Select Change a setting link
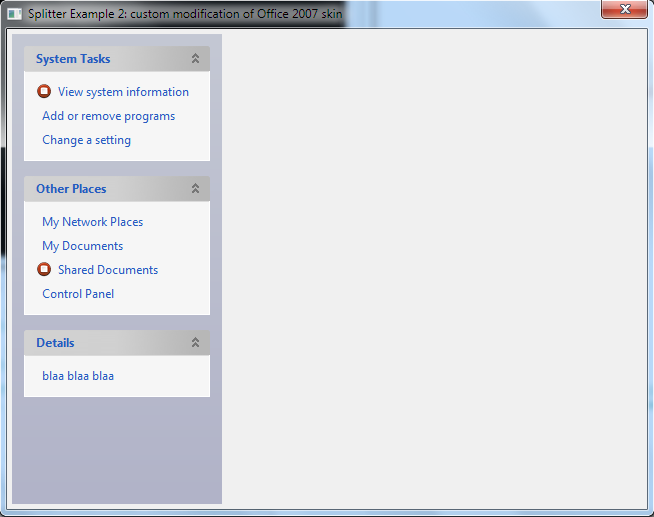The width and height of the screenshot is (654, 517). pos(86,140)
